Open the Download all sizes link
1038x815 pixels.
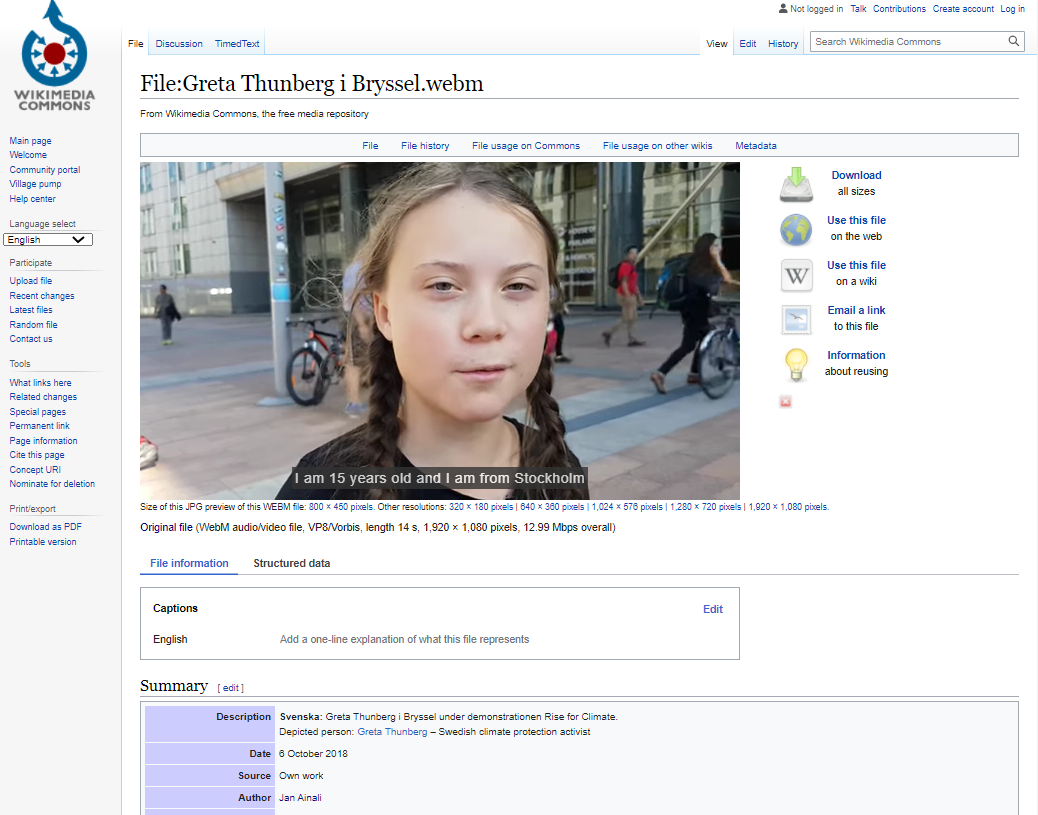click(x=857, y=175)
